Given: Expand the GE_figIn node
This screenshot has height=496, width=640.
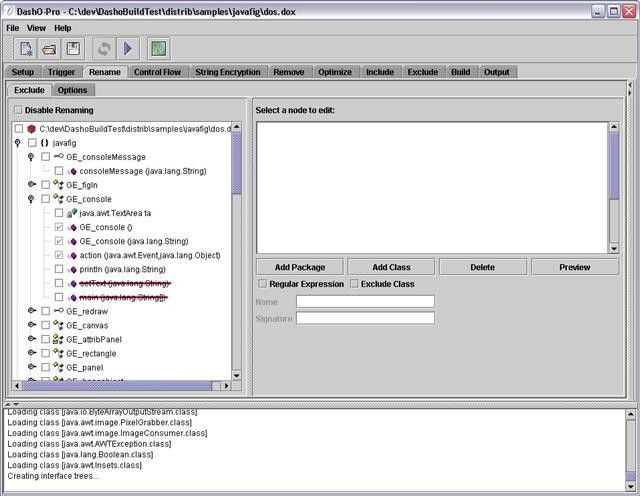Looking at the screenshot, I should click(x=31, y=185).
